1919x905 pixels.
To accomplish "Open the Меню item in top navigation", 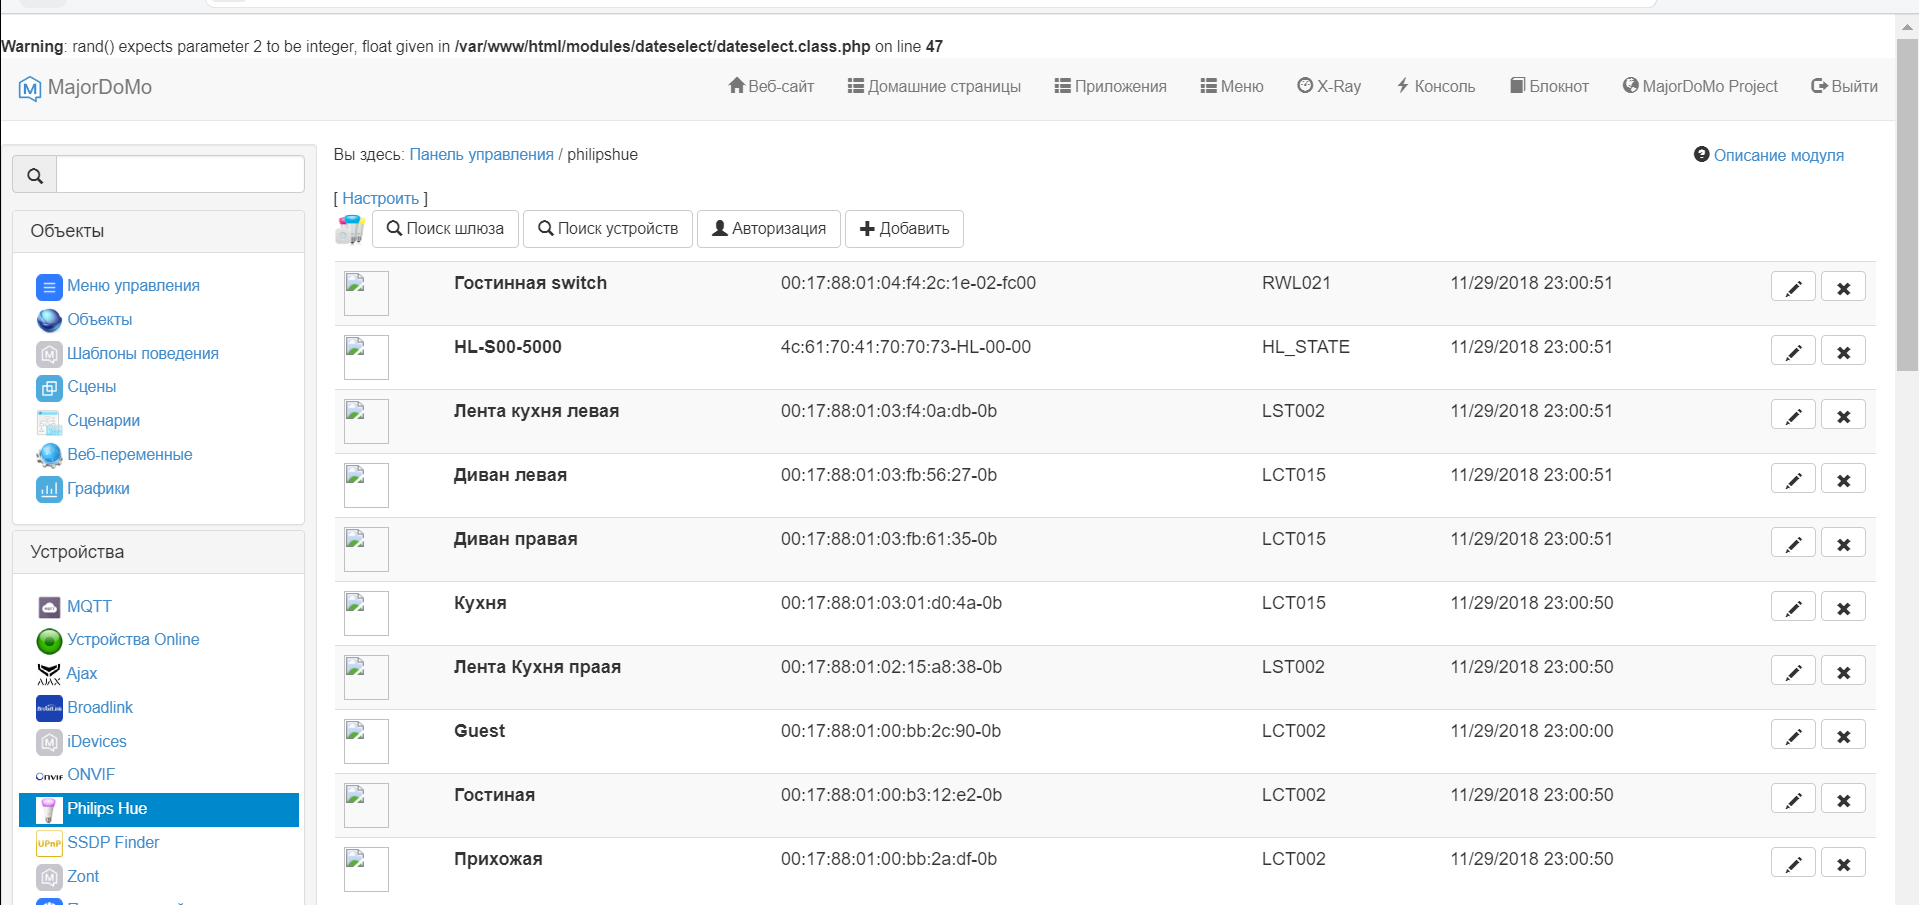I will [1231, 87].
